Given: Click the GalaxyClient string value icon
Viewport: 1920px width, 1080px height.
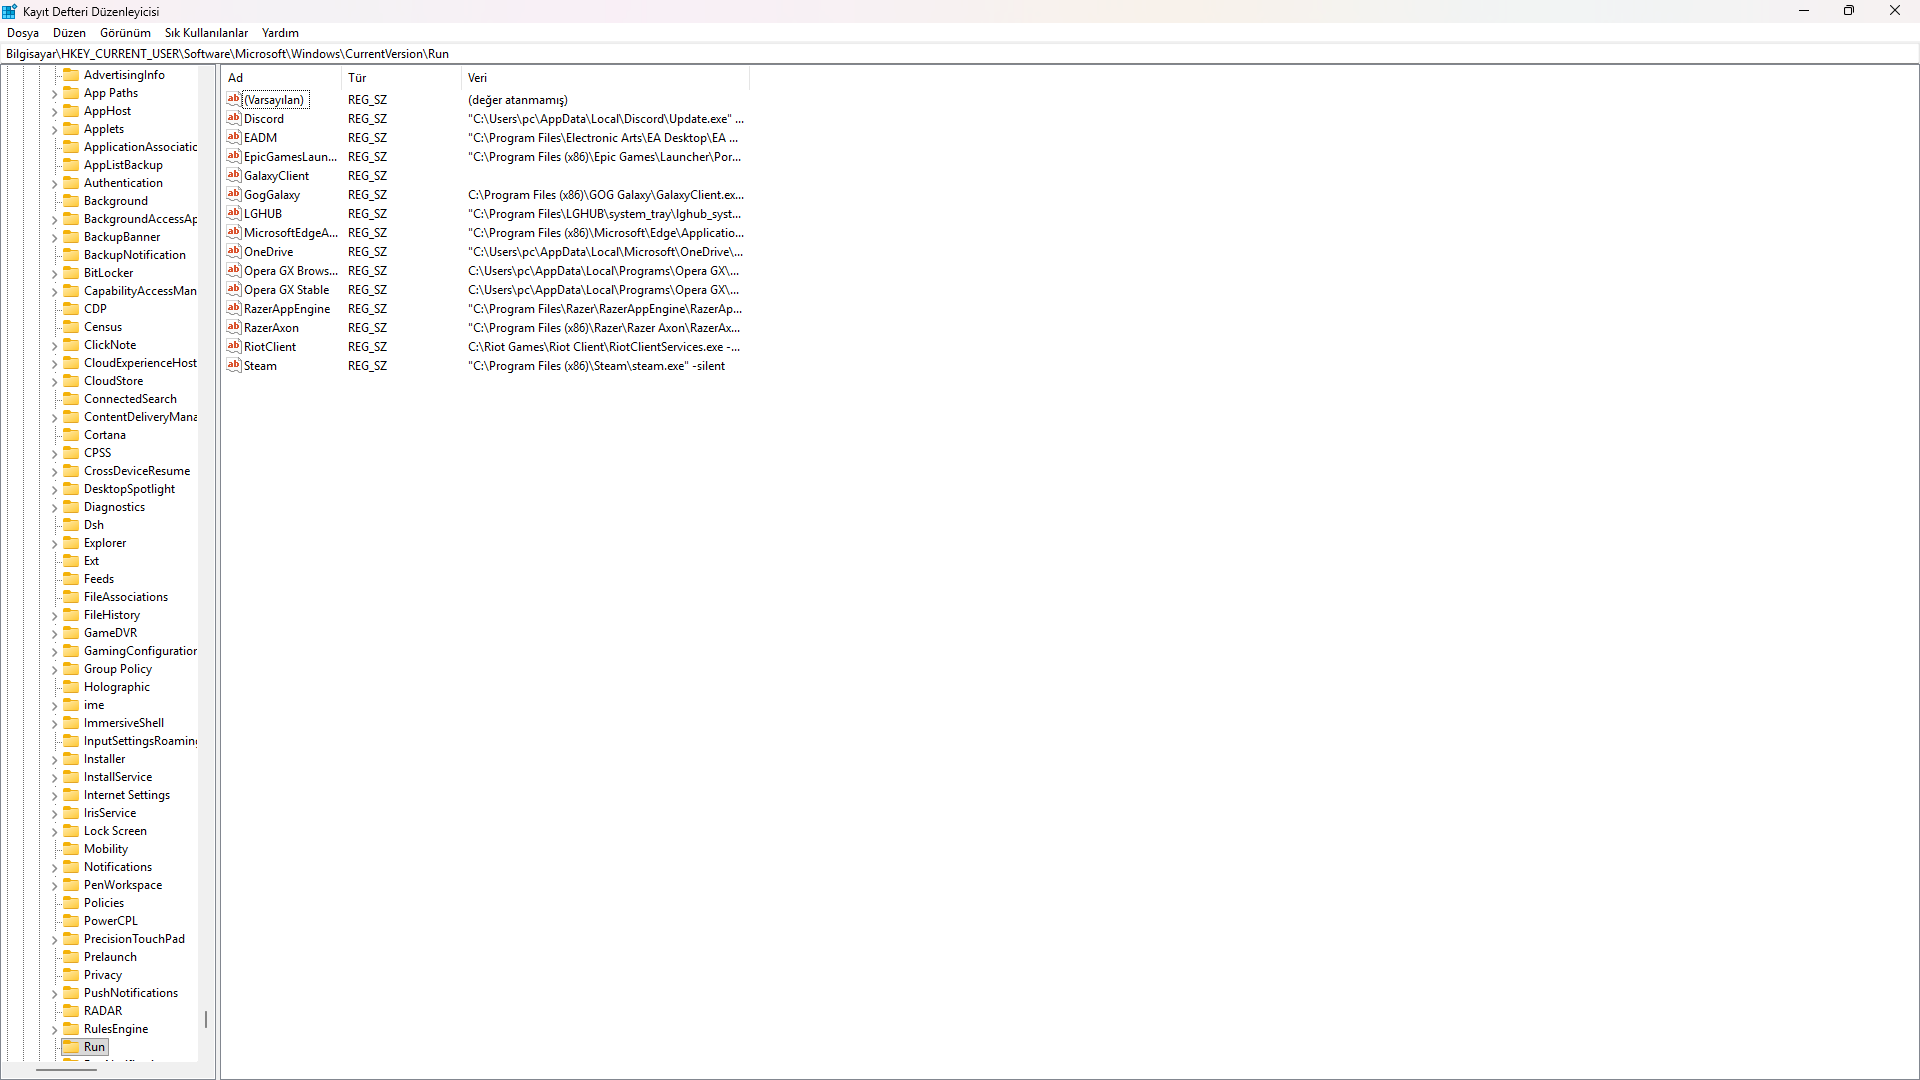Looking at the screenshot, I should point(234,175).
